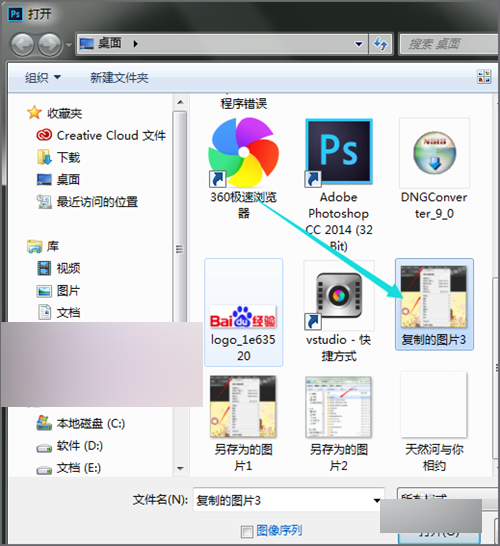Click the refresh icon next to the address bar
This screenshot has height=546, width=500.
click(380, 44)
